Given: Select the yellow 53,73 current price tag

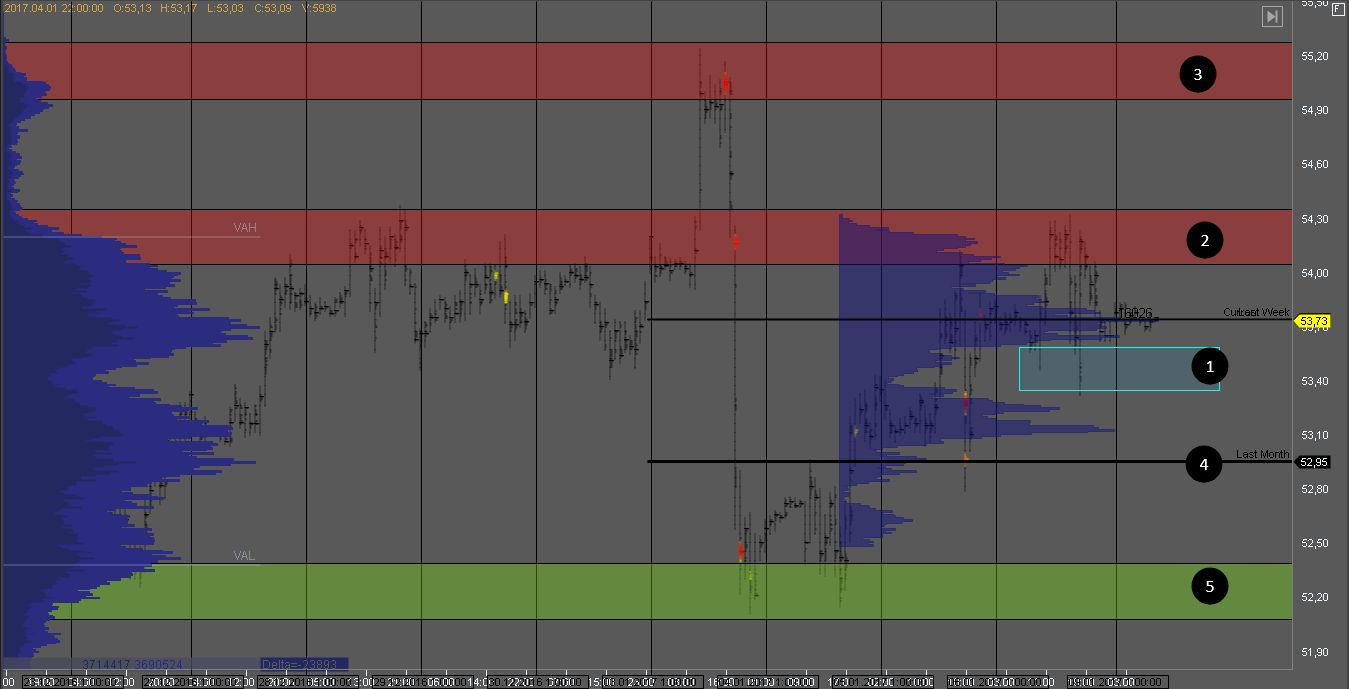Looking at the screenshot, I should tap(1313, 321).
